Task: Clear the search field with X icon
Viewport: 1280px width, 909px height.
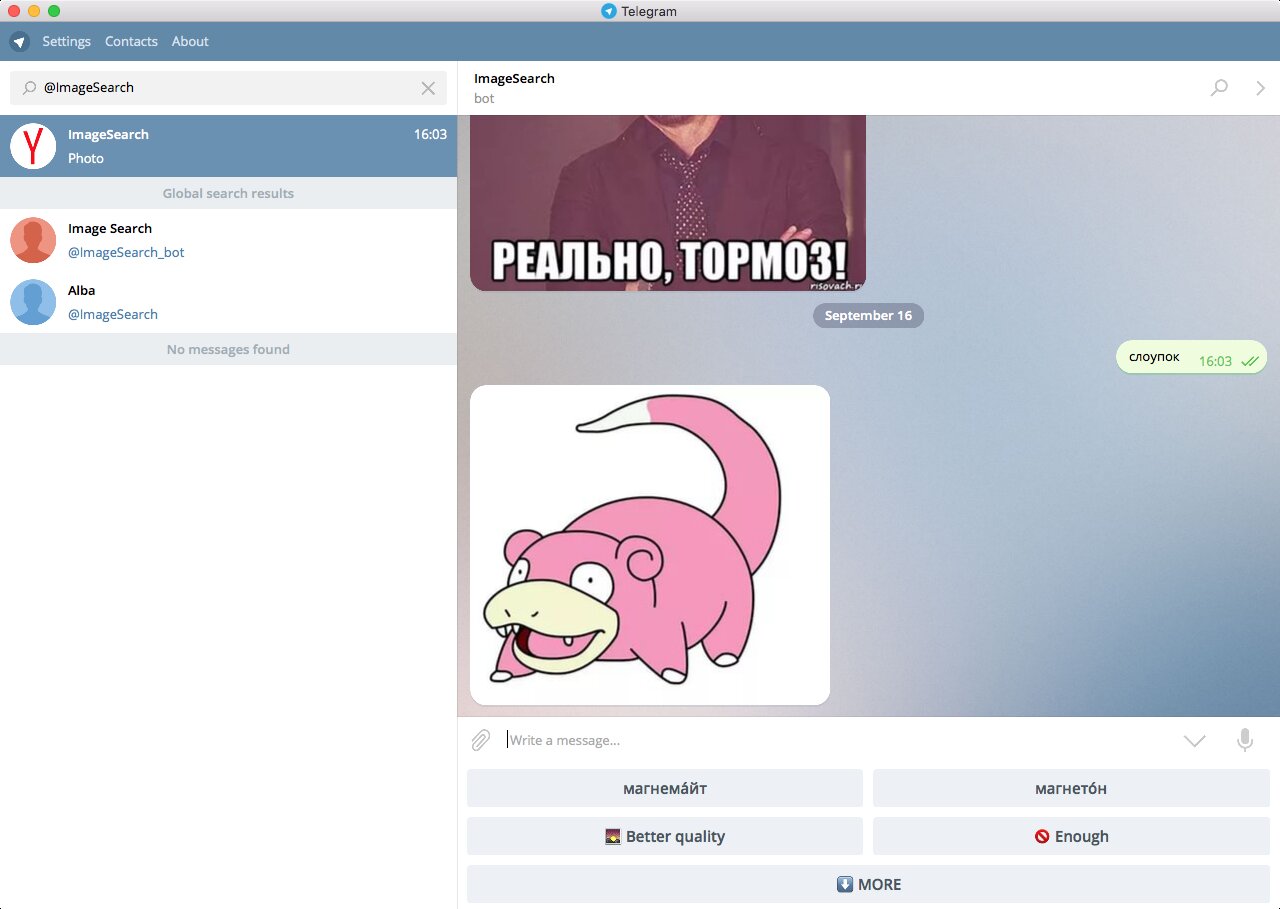Action: pos(428,88)
